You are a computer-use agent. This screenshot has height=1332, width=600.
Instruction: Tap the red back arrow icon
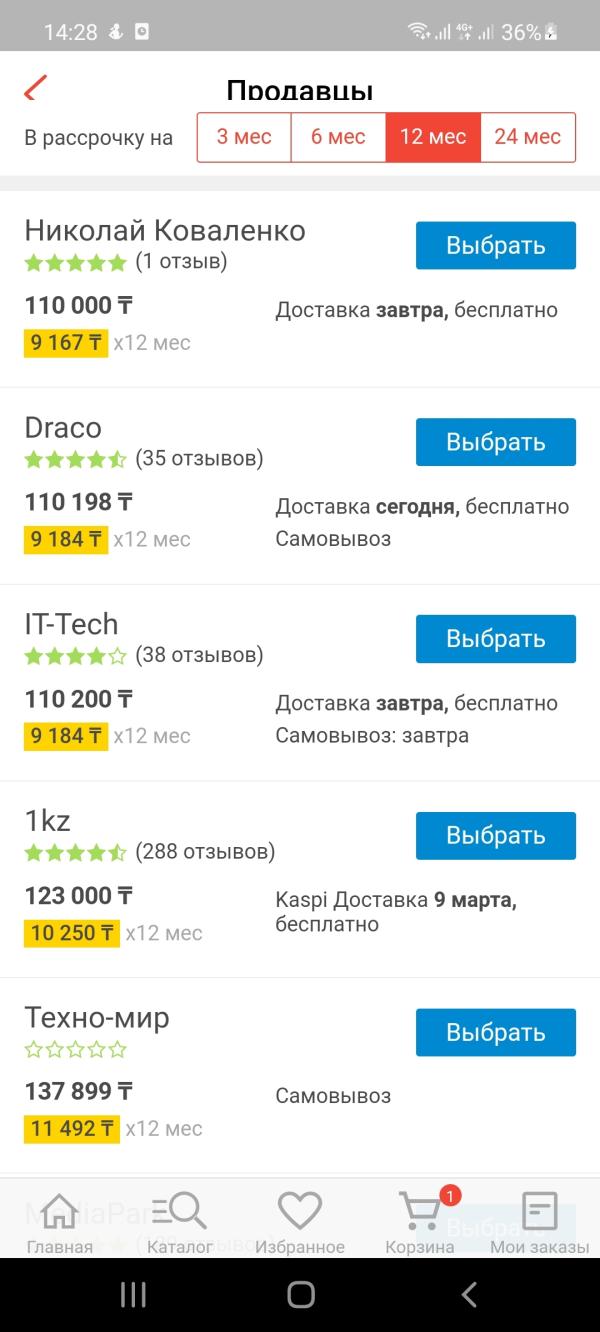coord(36,88)
